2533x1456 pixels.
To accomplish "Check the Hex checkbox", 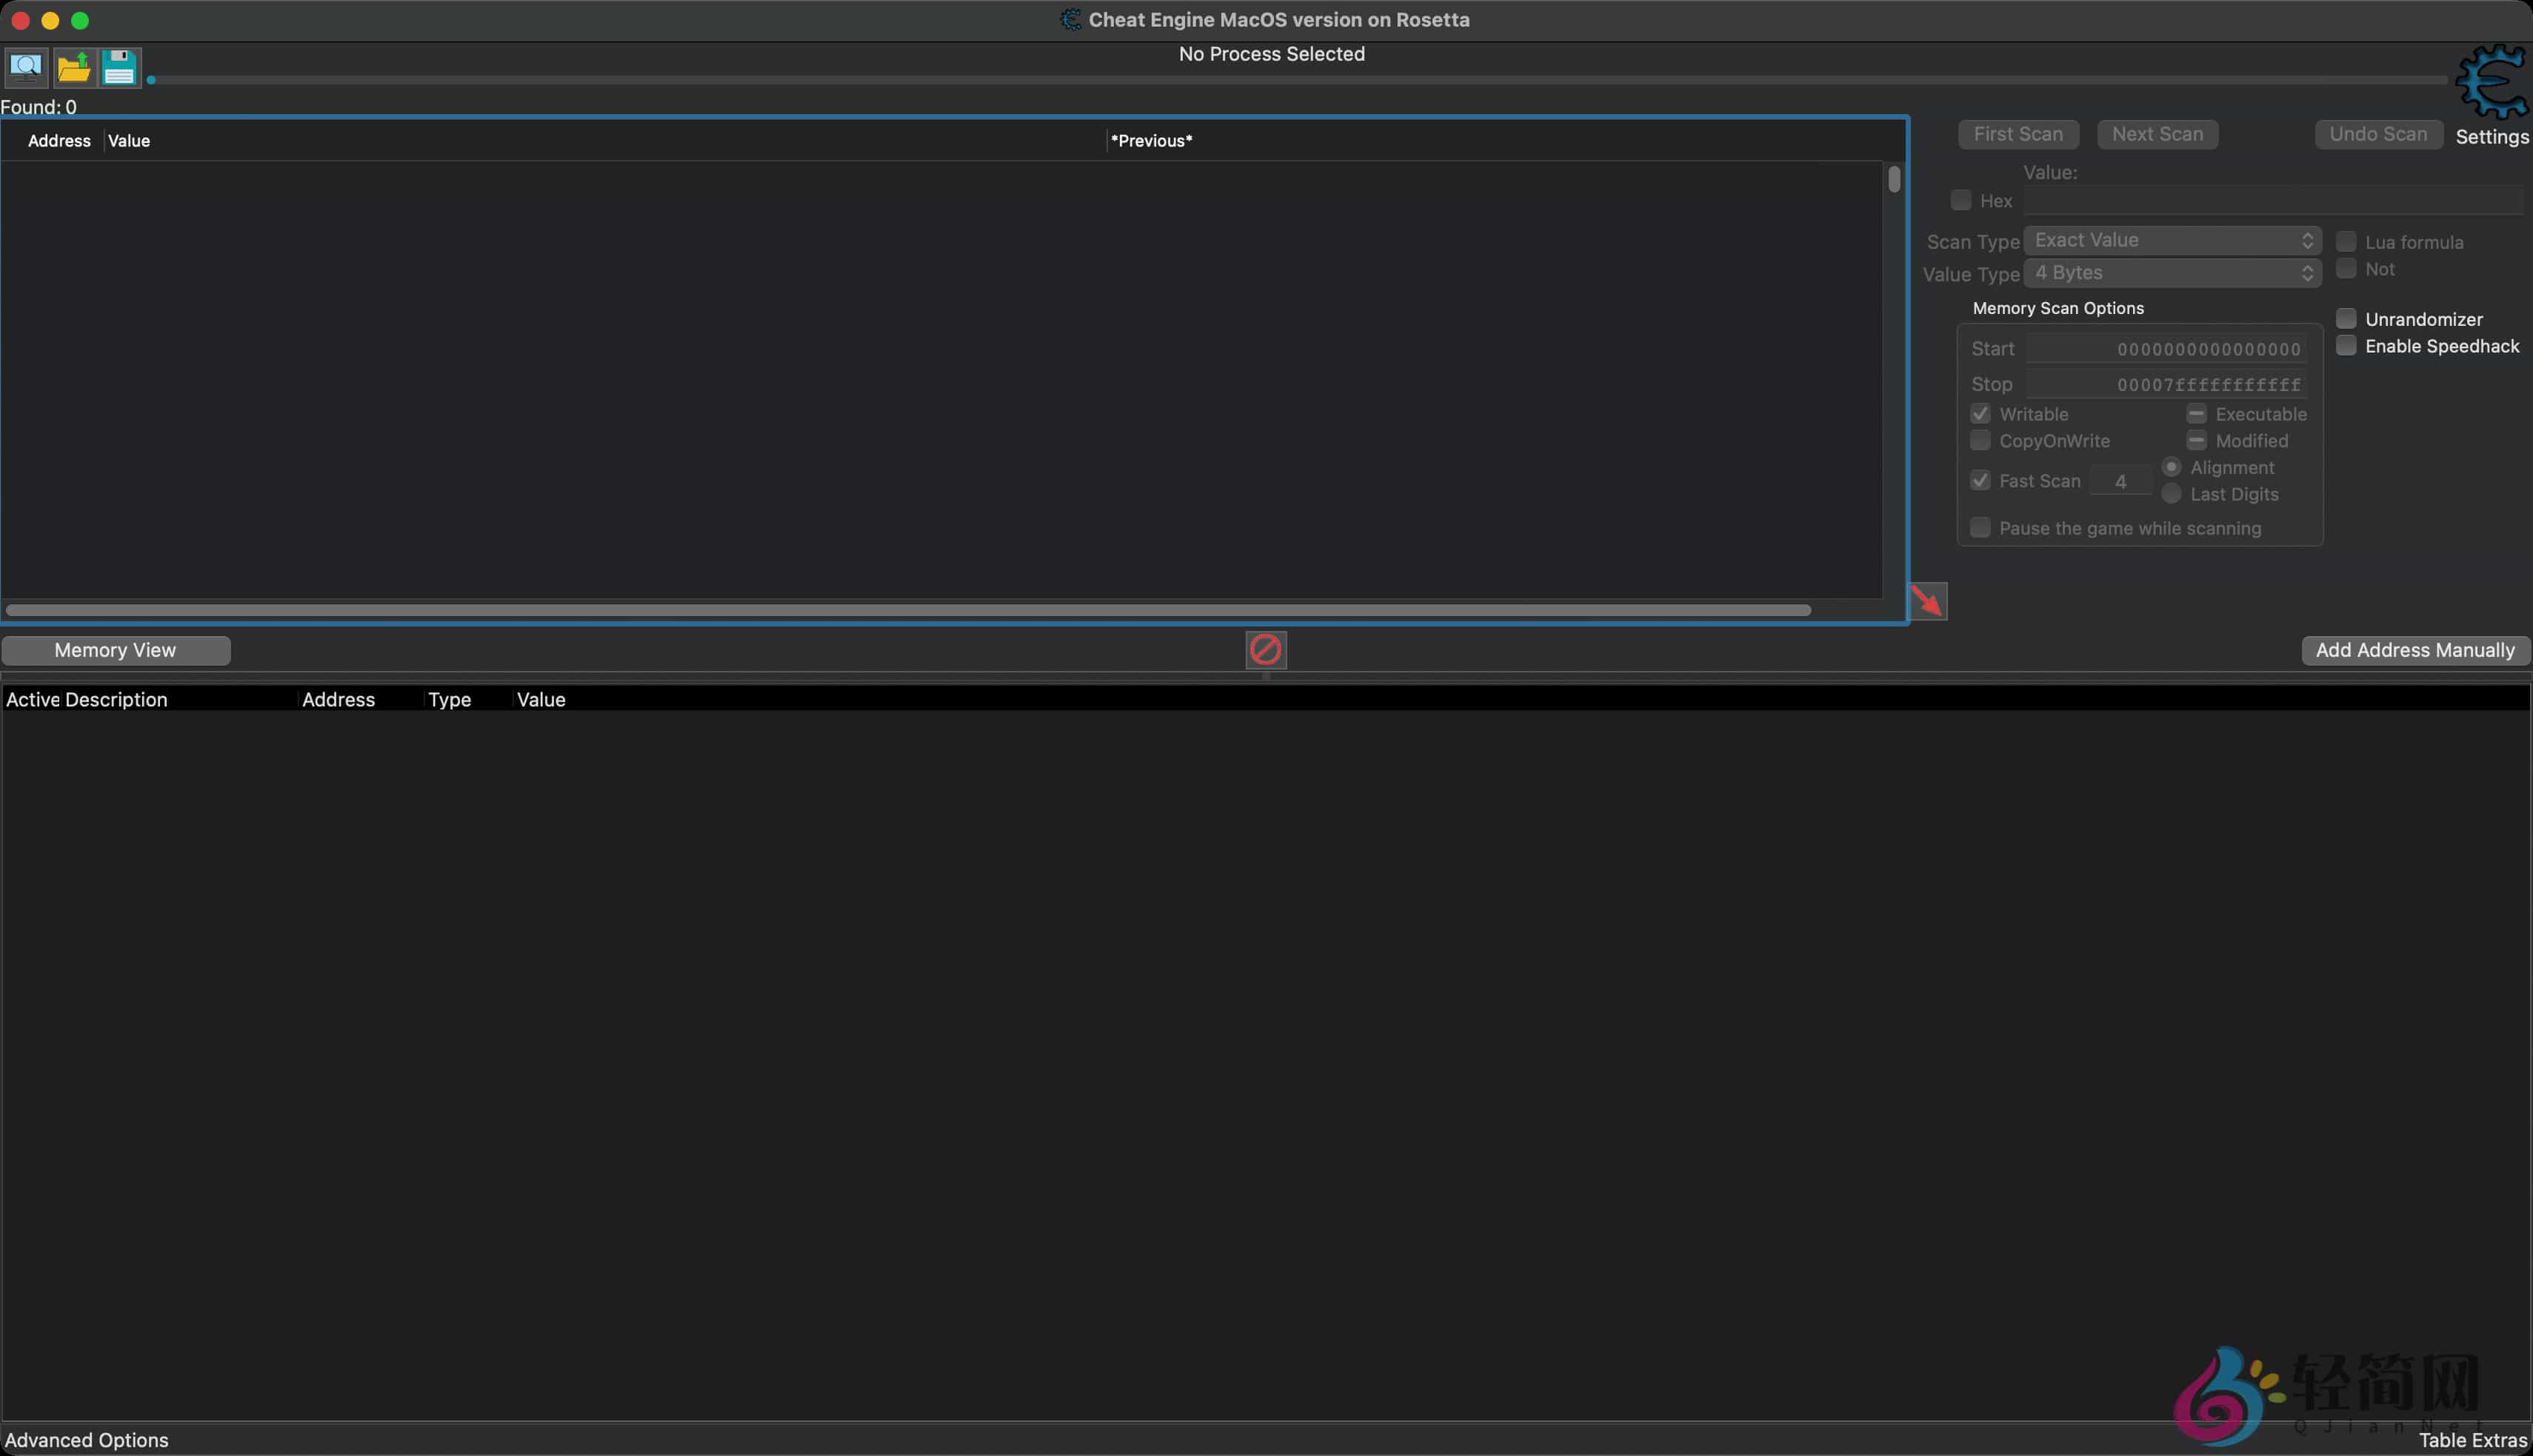I will (x=1961, y=201).
